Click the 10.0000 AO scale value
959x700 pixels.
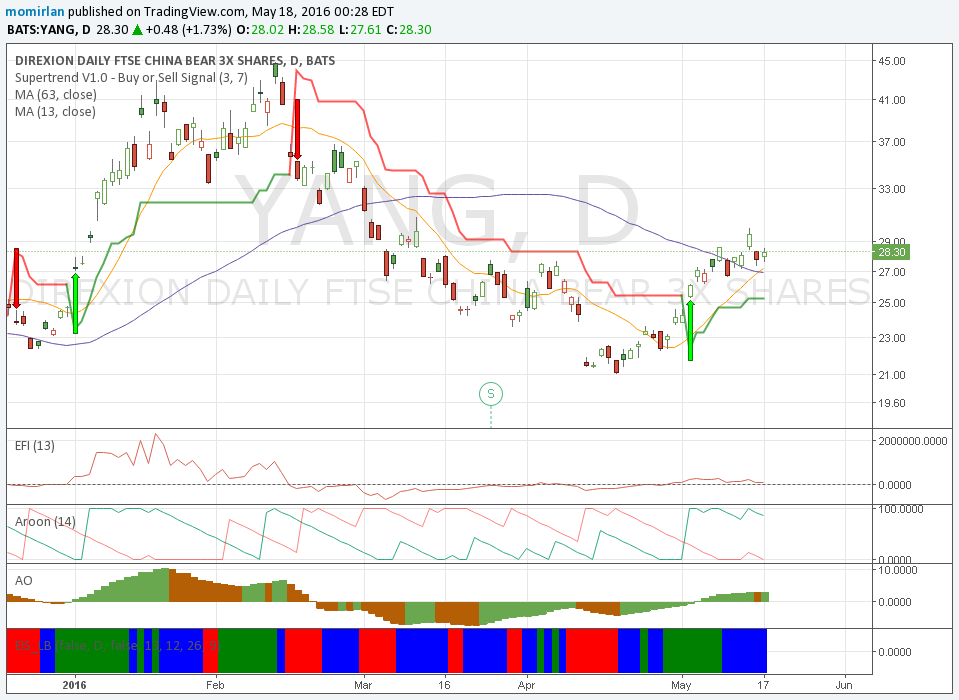pyautogui.click(x=898, y=570)
